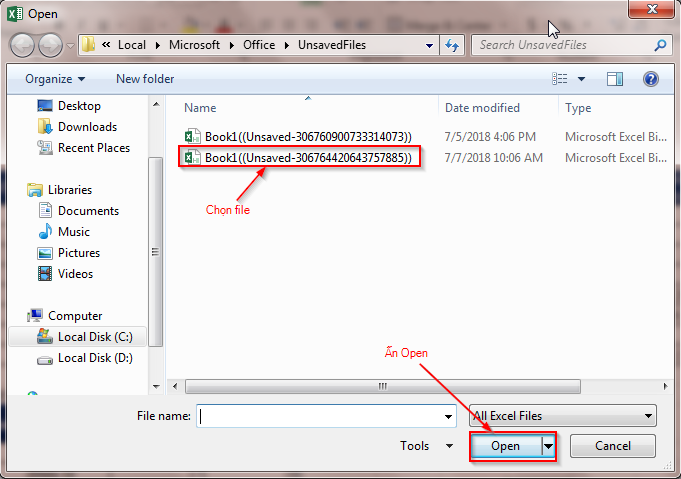This screenshot has height=479, width=681.
Task: Show the preview pane icon
Action: pos(615,79)
